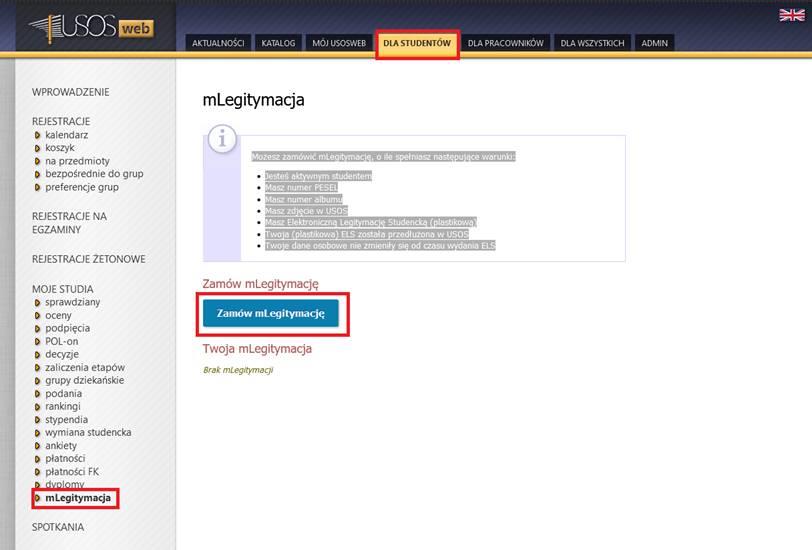Screen dimensions: 812x550
Task: Open the DLA STUDENTÓW tab
Action: point(417,43)
